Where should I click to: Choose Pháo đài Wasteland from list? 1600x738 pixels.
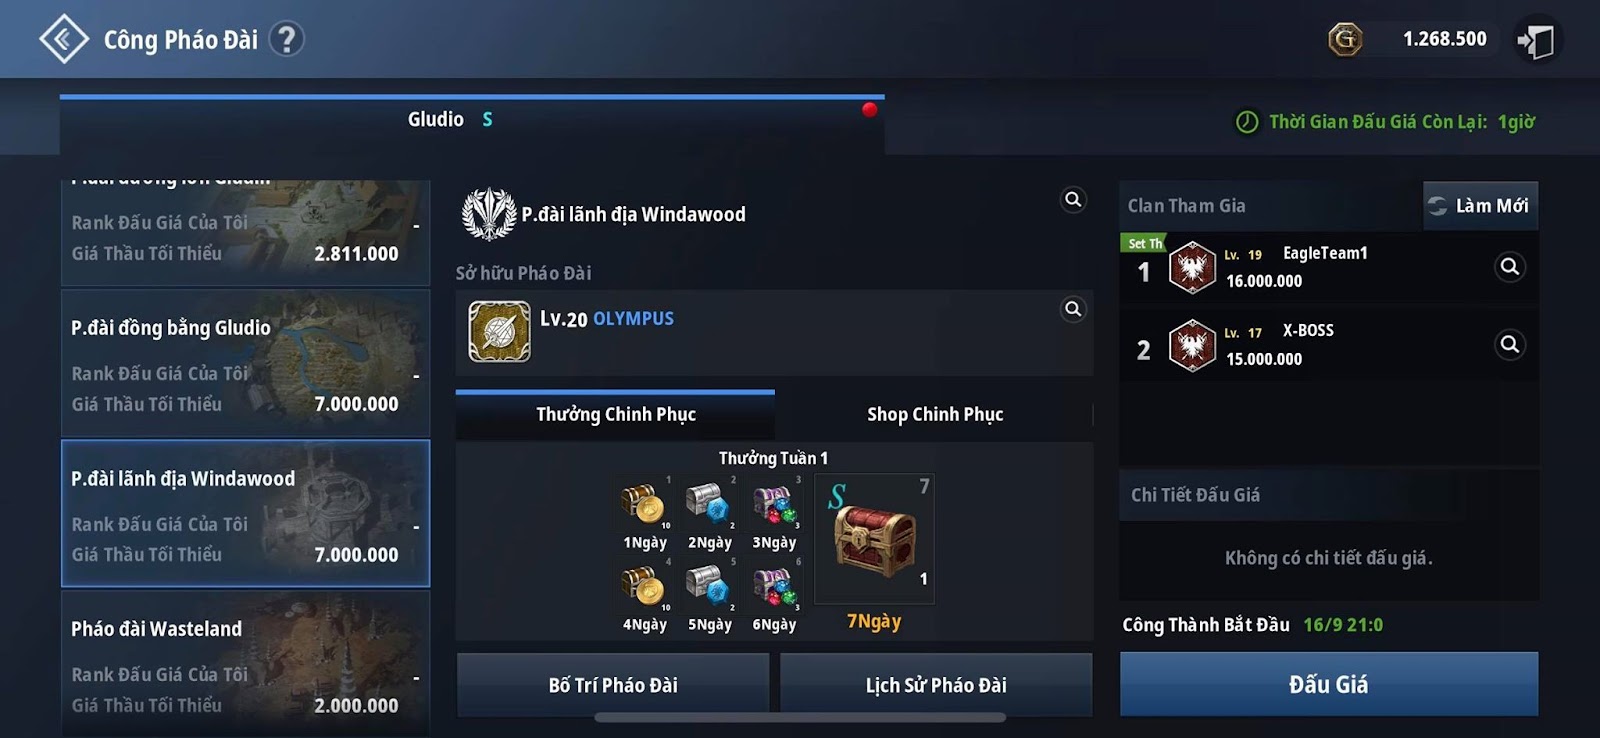[x=245, y=663]
